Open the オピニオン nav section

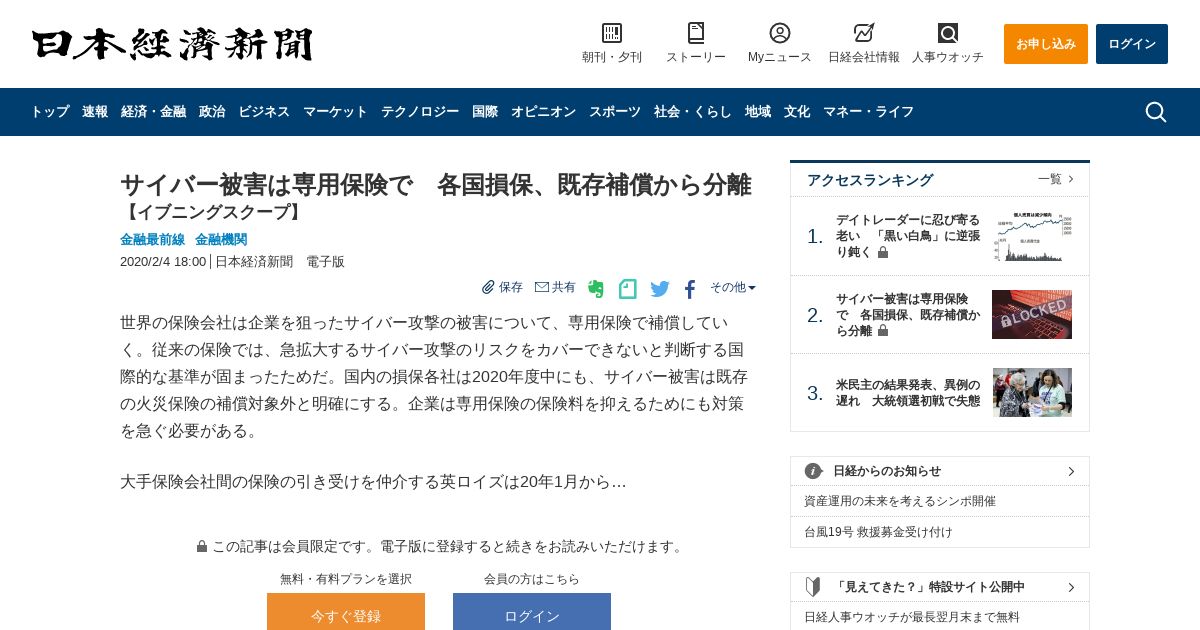(543, 112)
